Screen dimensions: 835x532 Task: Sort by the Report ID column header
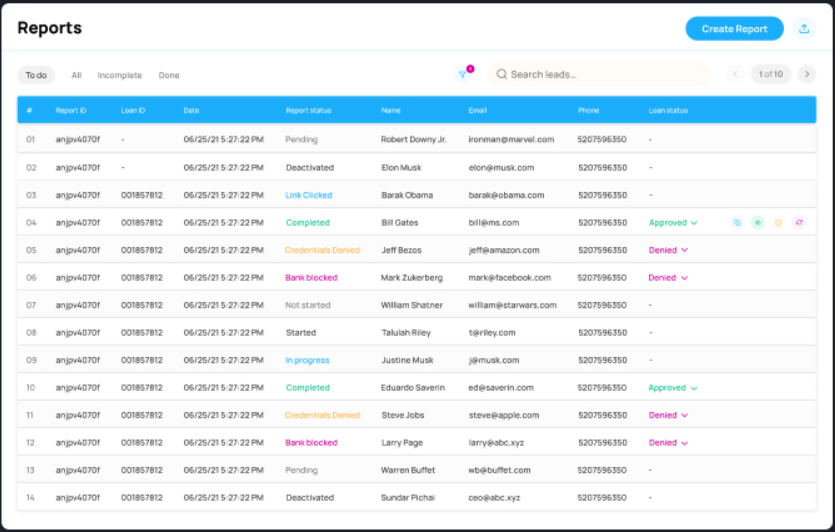point(71,110)
